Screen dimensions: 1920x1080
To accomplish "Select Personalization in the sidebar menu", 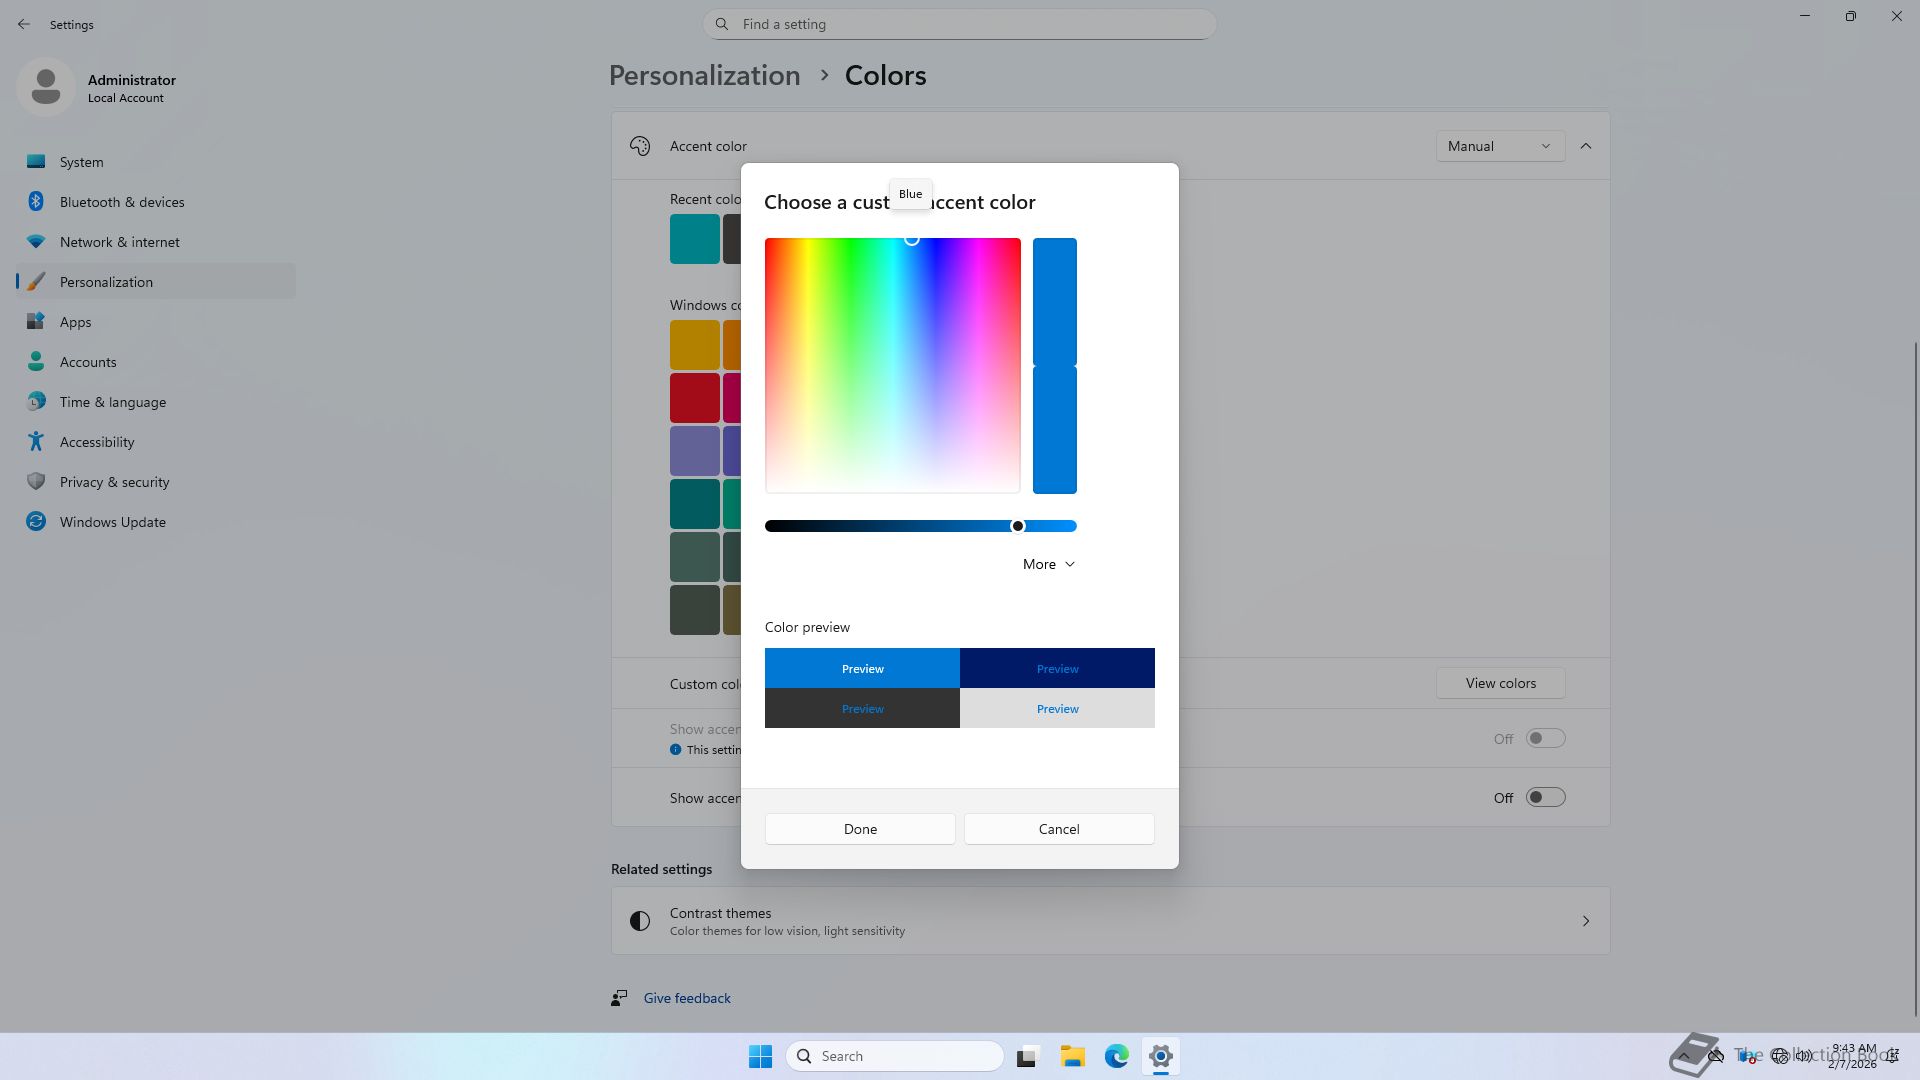I will coord(106,282).
